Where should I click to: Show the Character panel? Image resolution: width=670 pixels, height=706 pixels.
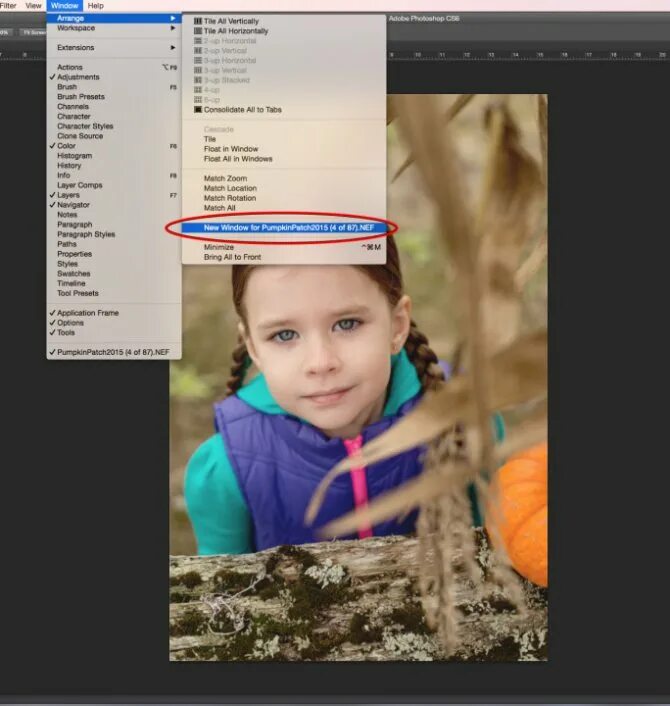pos(114,116)
